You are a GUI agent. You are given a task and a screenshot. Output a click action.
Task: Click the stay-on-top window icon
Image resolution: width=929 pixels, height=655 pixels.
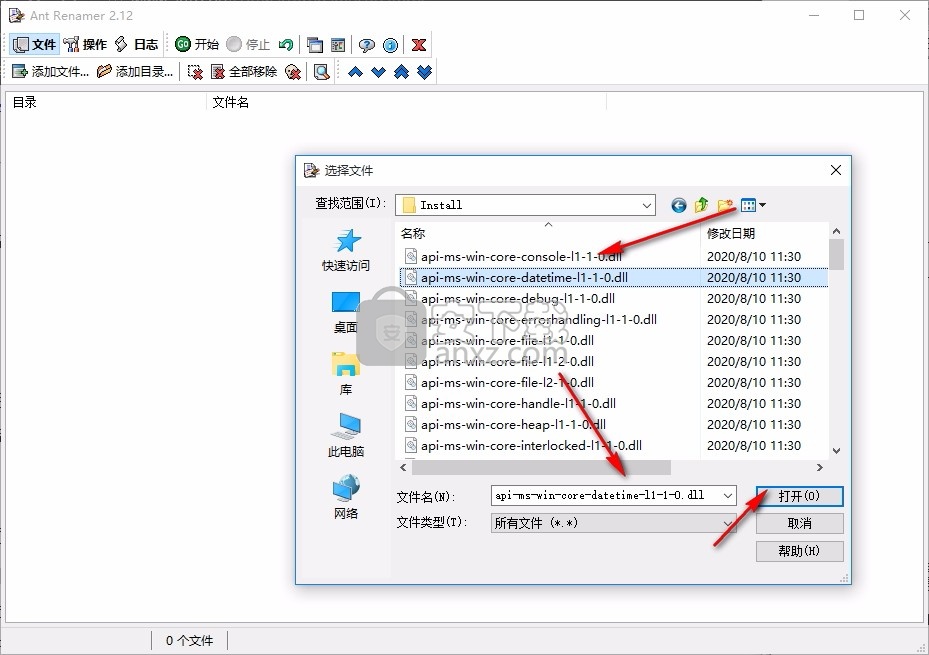point(315,44)
